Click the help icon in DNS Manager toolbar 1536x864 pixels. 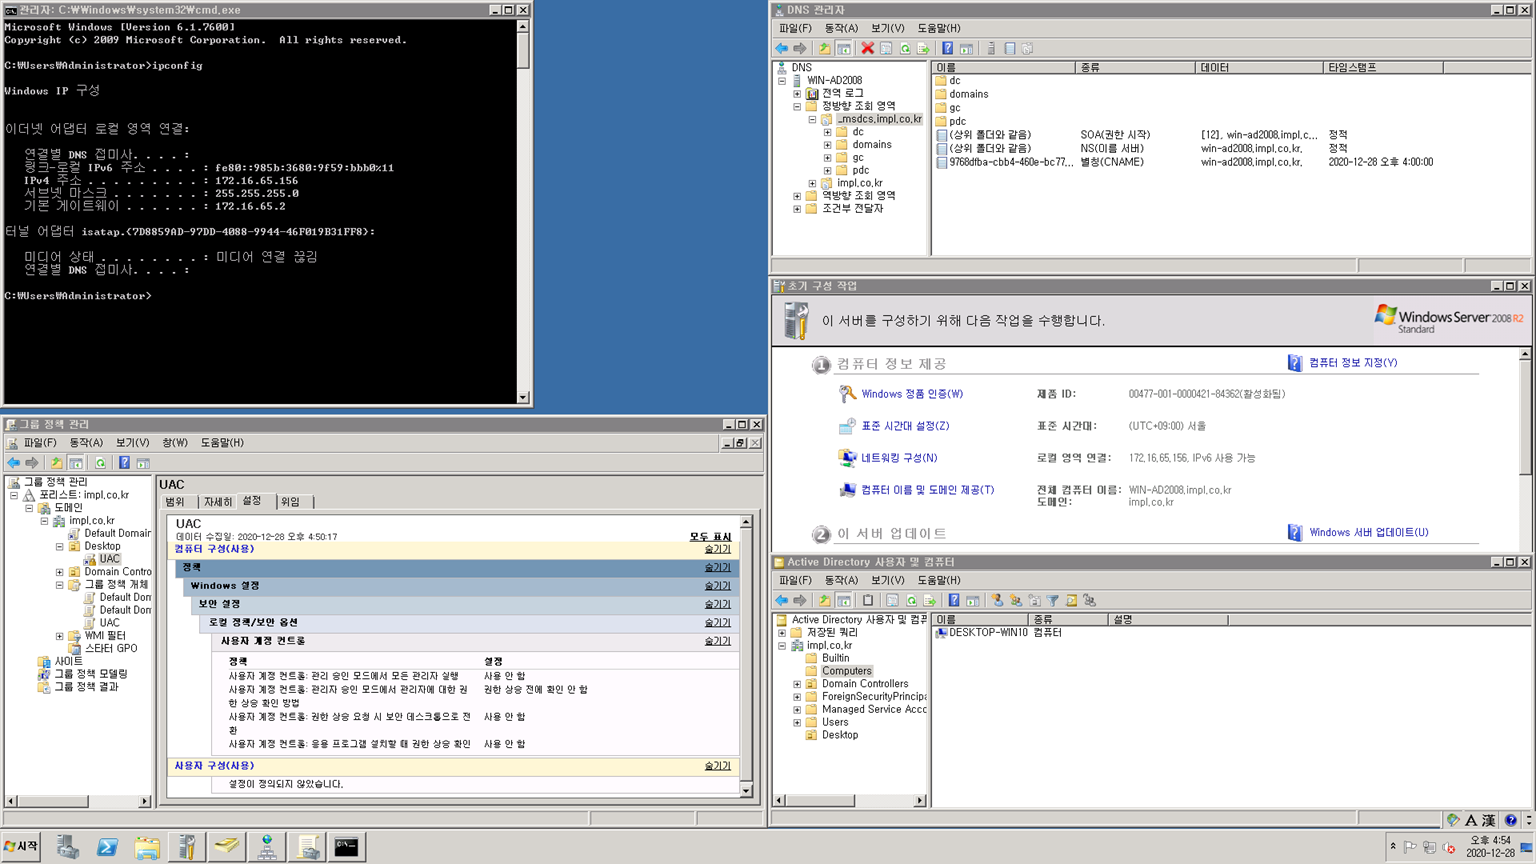tap(947, 48)
